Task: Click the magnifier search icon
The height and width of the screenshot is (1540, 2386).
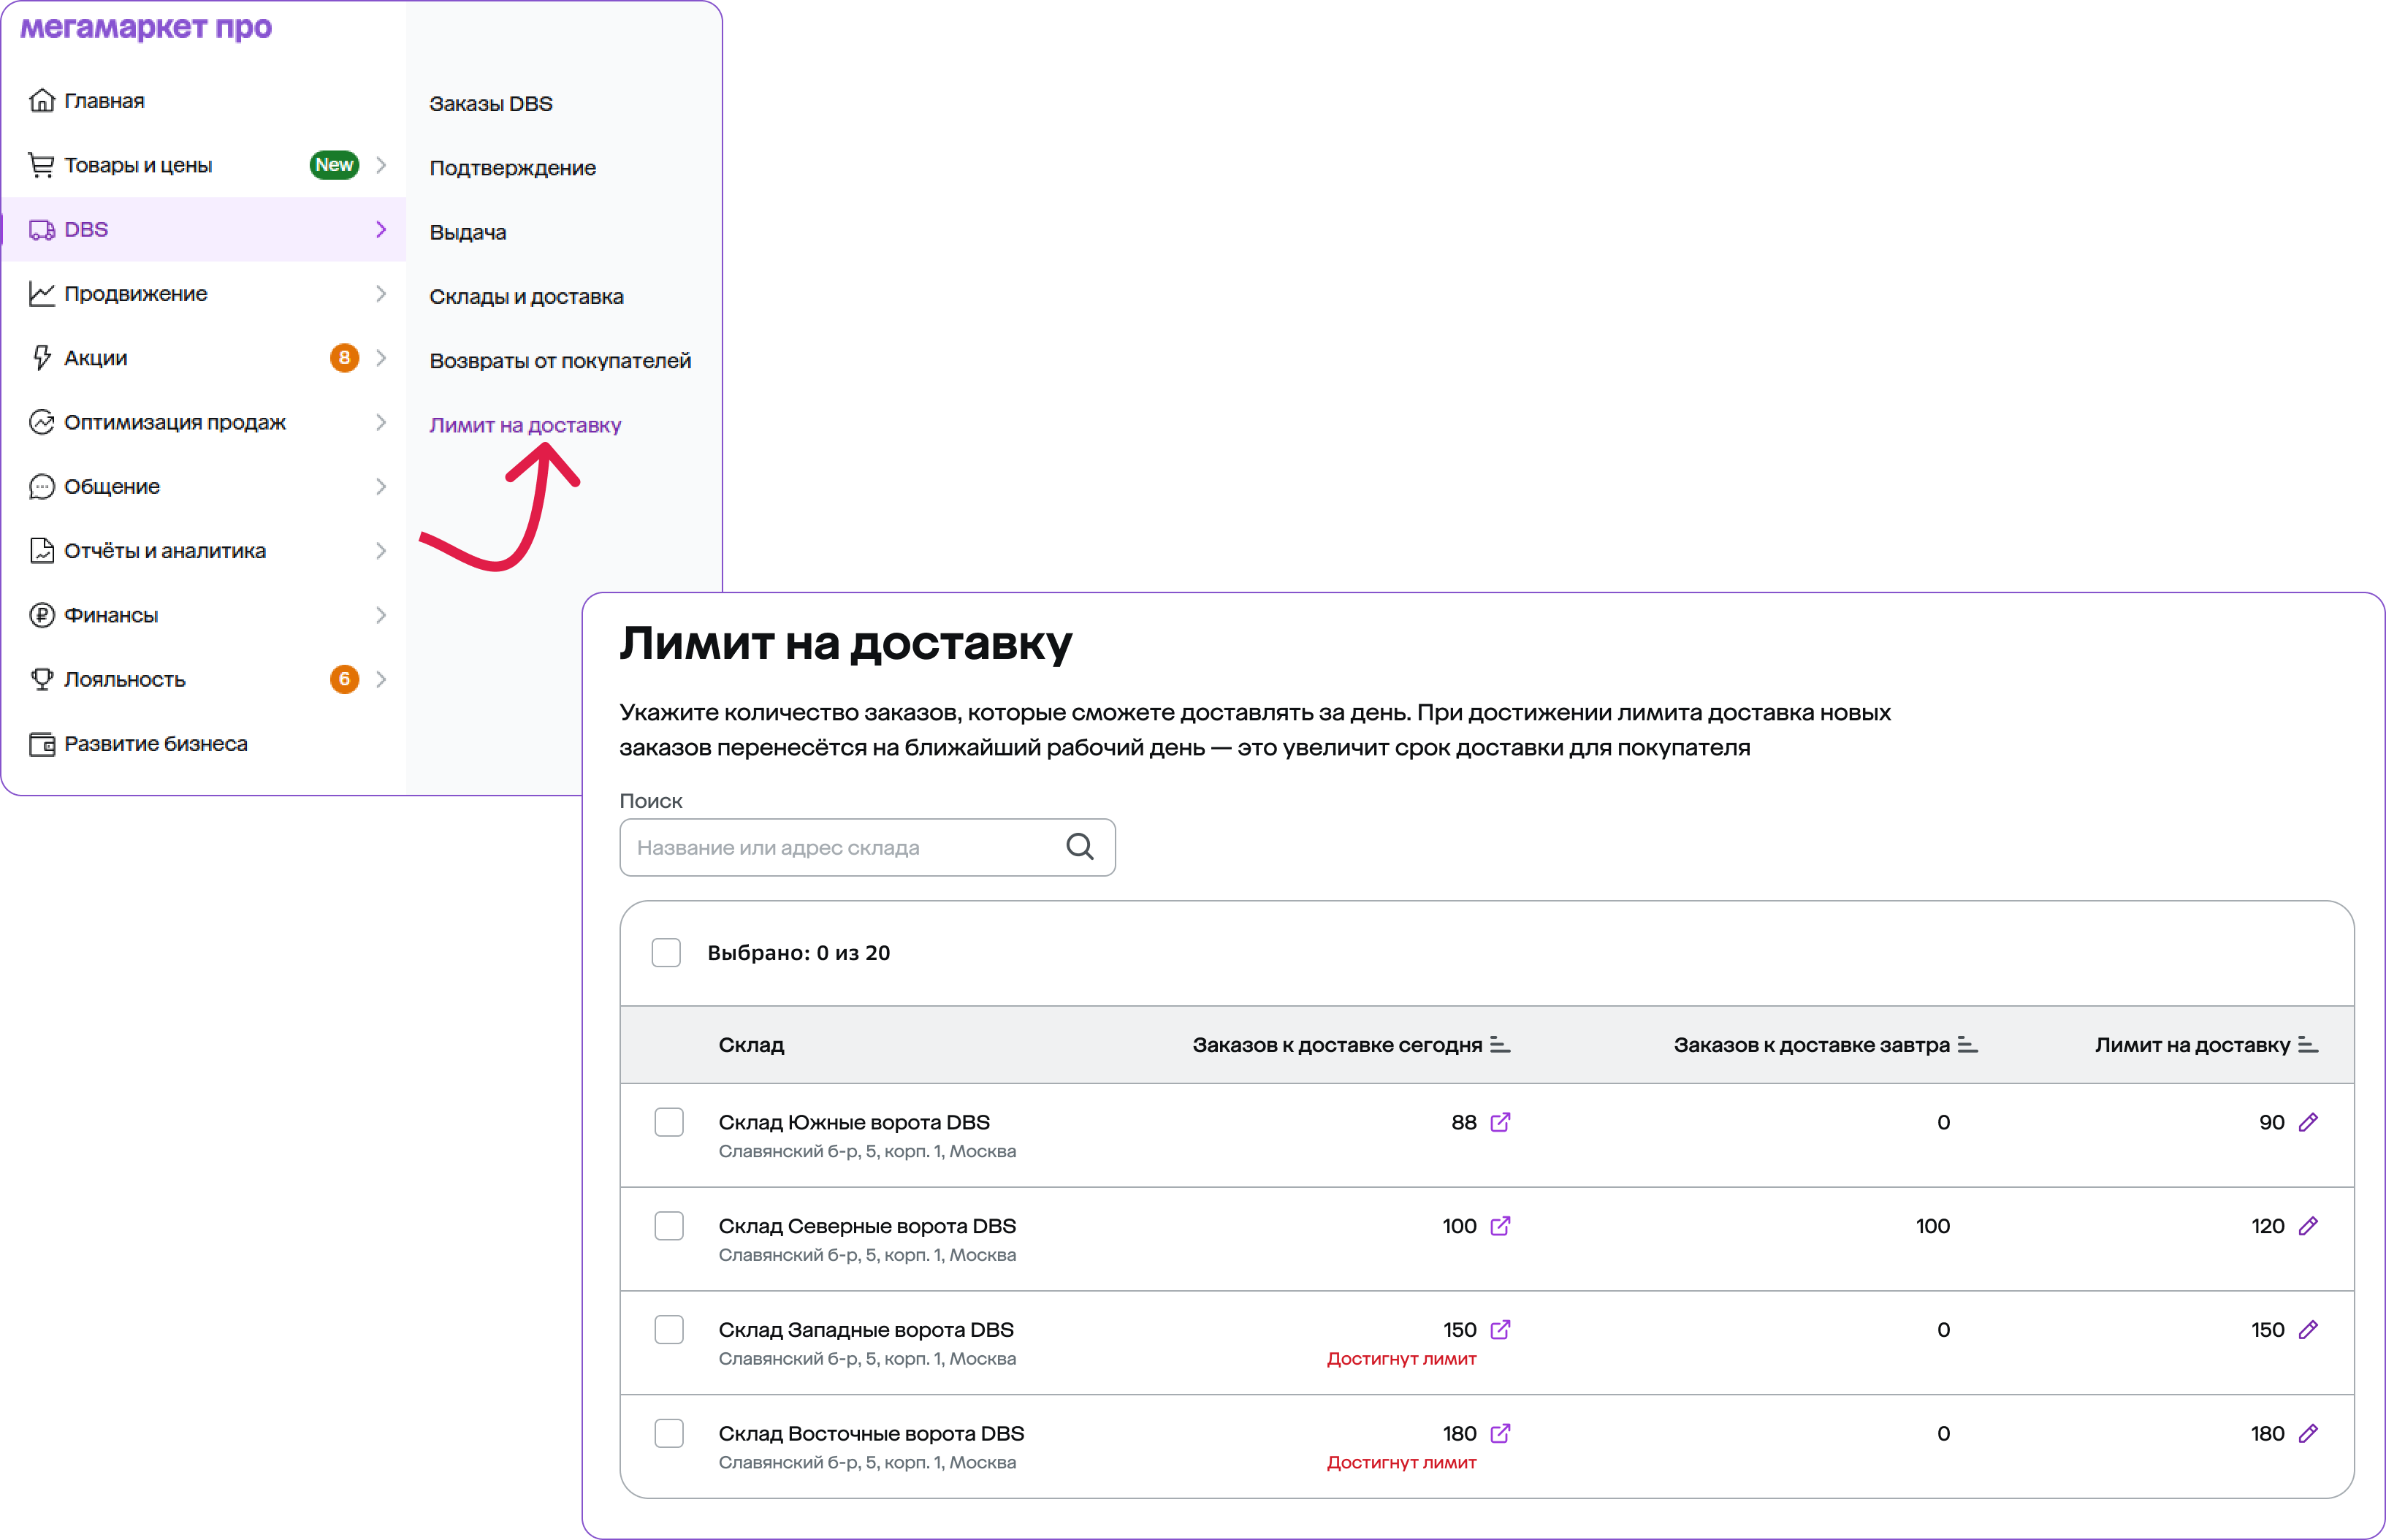Action: click(x=1080, y=847)
